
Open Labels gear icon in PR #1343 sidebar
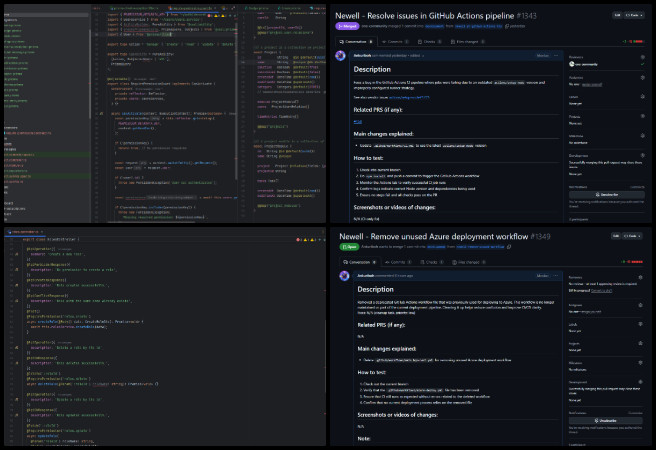pyautogui.click(x=643, y=97)
